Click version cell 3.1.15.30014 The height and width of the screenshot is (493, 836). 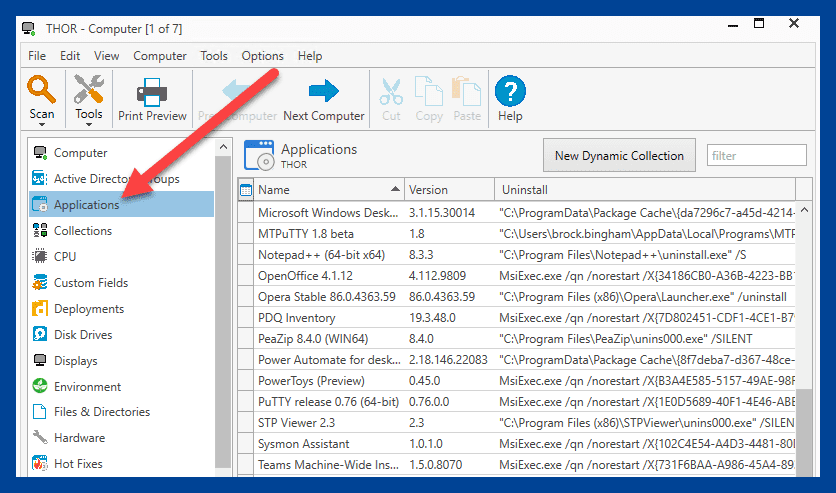click(449, 213)
